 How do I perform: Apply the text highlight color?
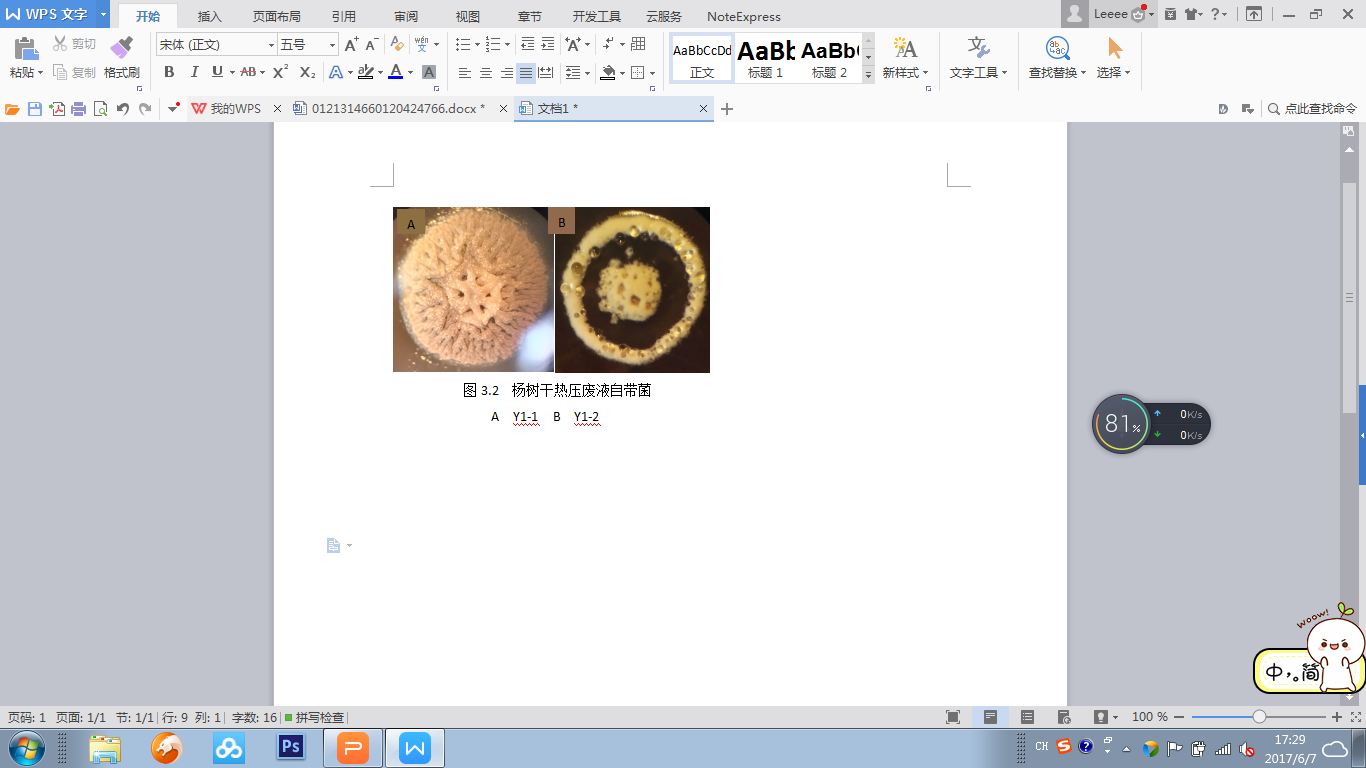(366, 72)
